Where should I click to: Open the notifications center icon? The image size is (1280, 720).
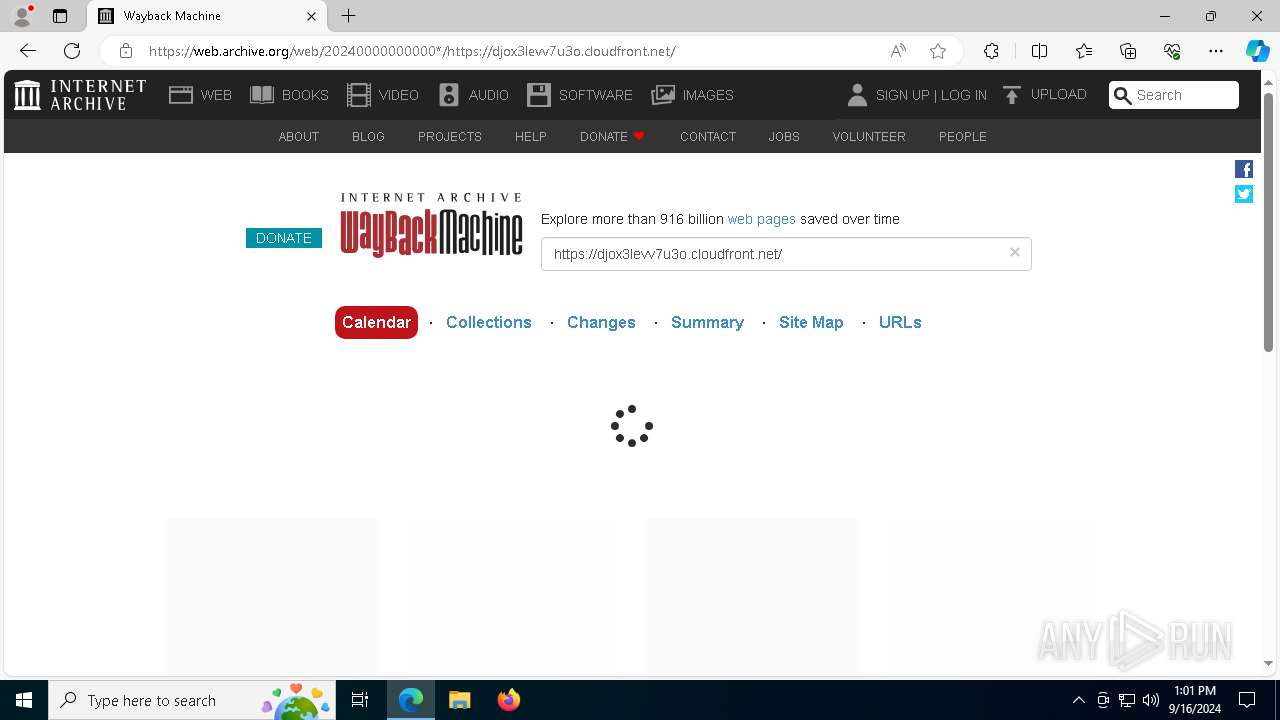[x=1247, y=700]
